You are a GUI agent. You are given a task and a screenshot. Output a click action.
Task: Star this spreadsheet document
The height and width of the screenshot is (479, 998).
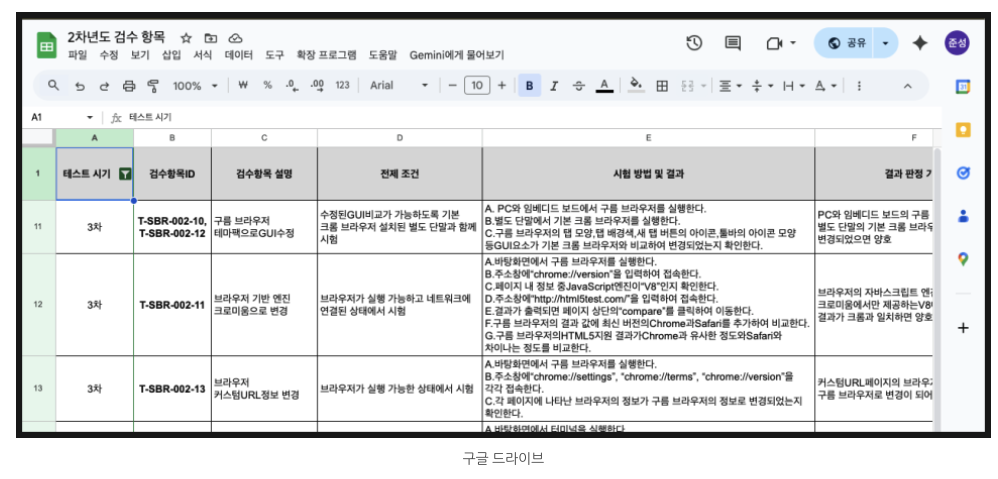click(x=186, y=37)
